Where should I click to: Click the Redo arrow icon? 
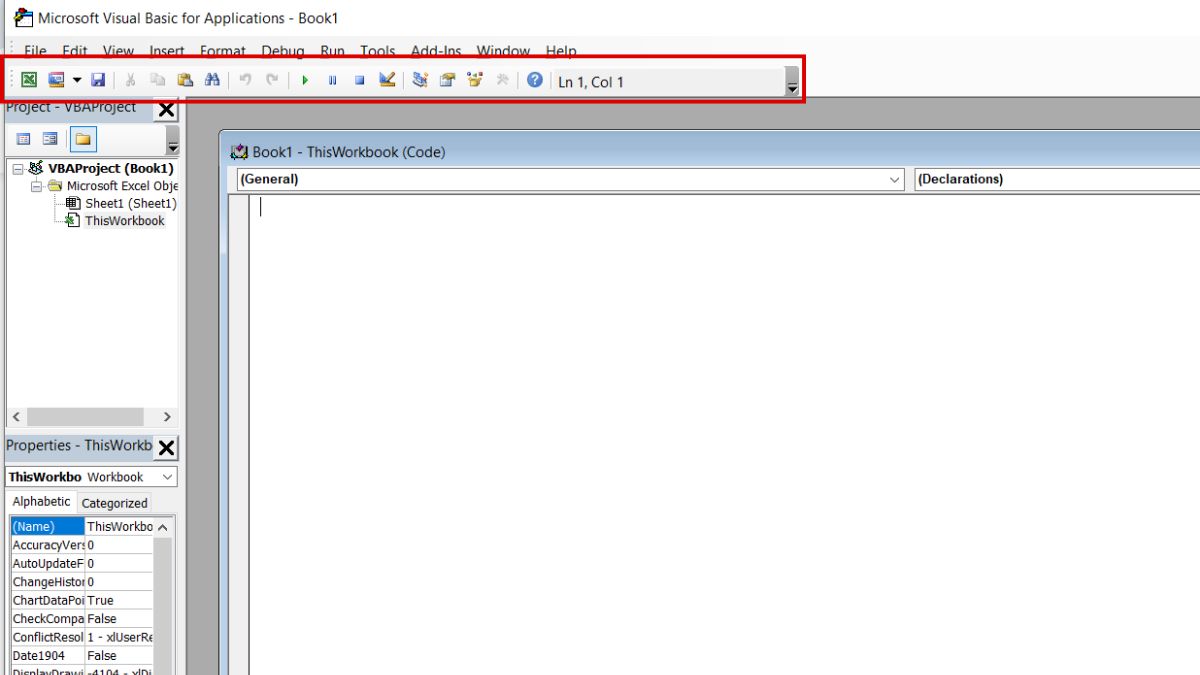click(x=272, y=81)
